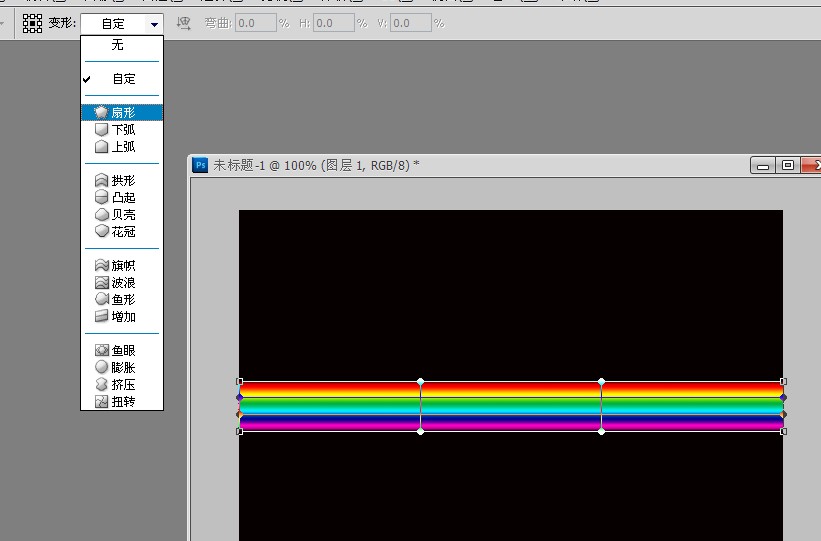Click the V distortion input field
Viewport: 821px width, 541px height.
click(x=411, y=23)
